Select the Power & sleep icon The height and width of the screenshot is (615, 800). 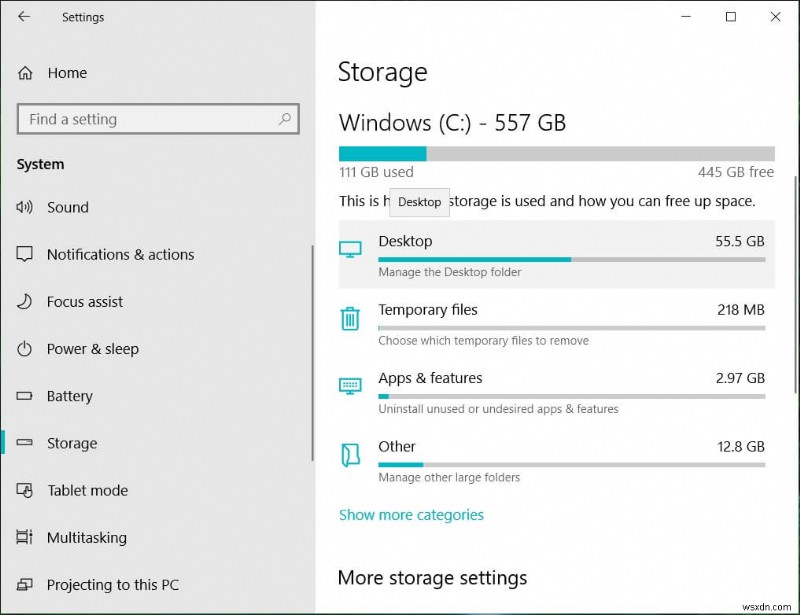coord(24,349)
